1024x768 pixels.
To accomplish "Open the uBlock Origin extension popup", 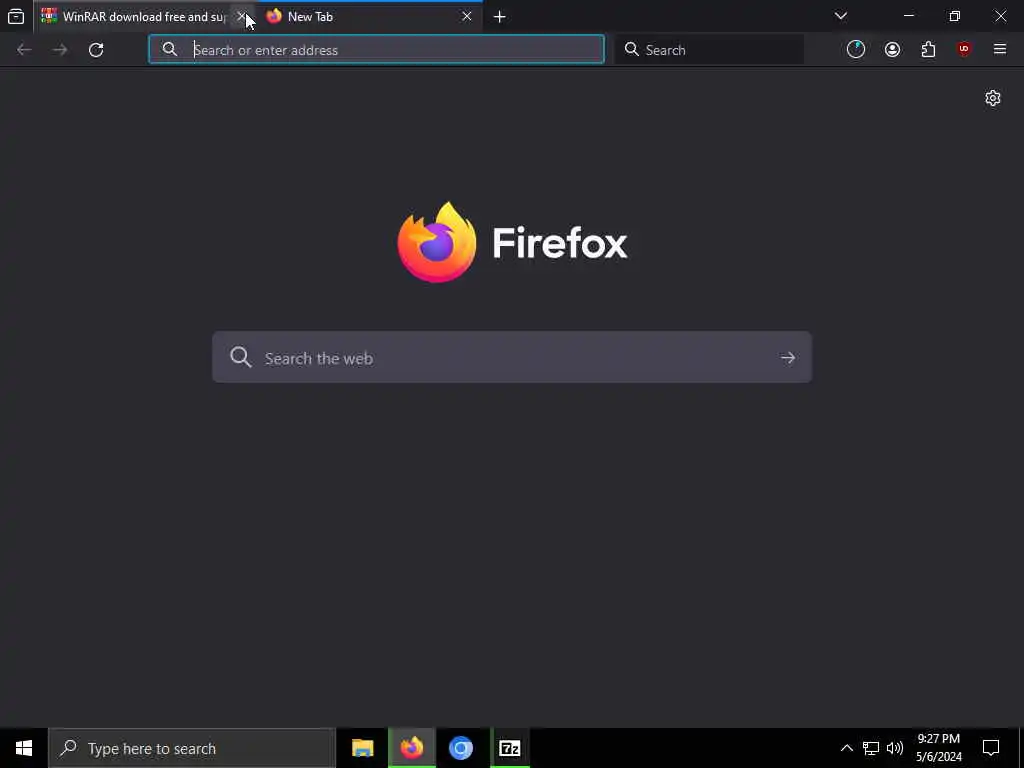I will [964, 50].
